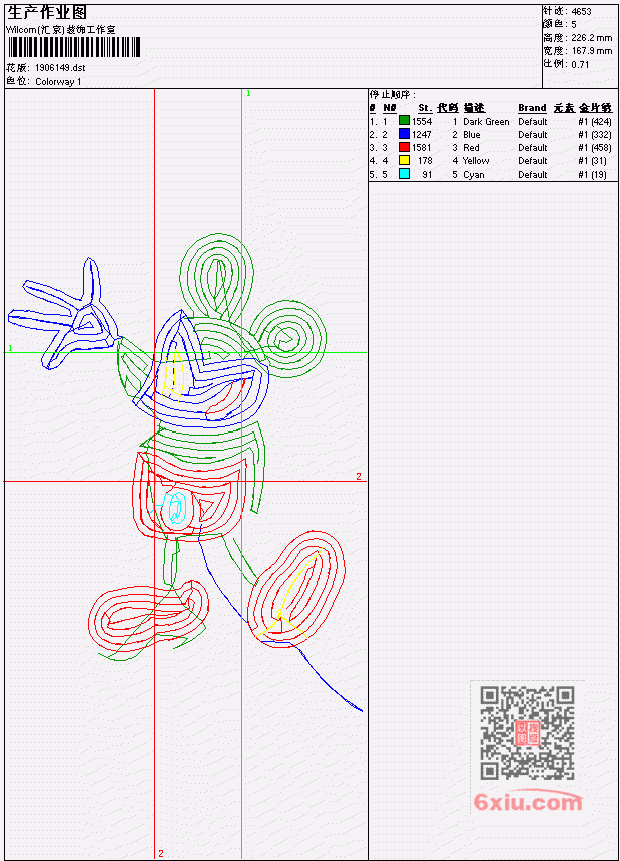
Task: Select stitch count 91 in row 5
Action: coord(427,175)
